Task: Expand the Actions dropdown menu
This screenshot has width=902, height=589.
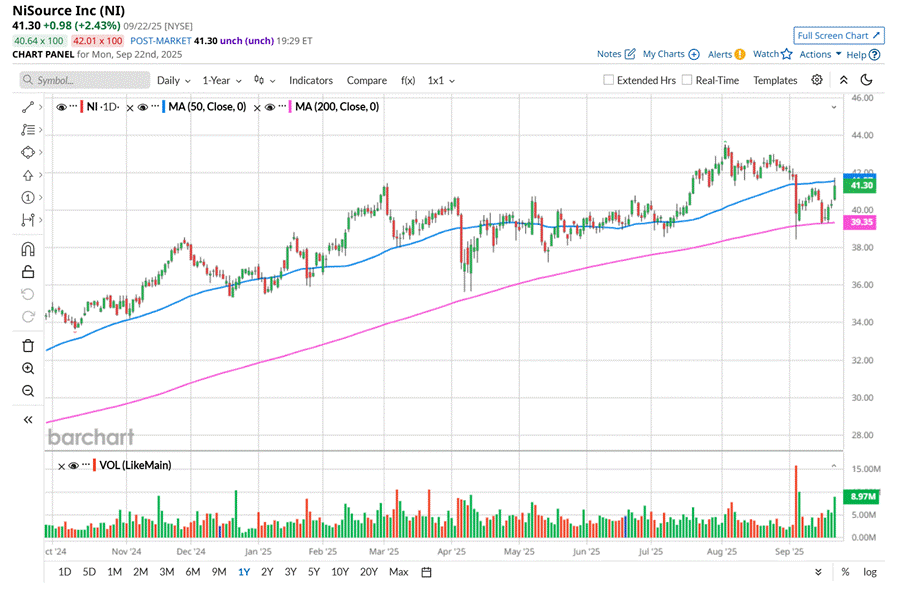Action: 820,54
